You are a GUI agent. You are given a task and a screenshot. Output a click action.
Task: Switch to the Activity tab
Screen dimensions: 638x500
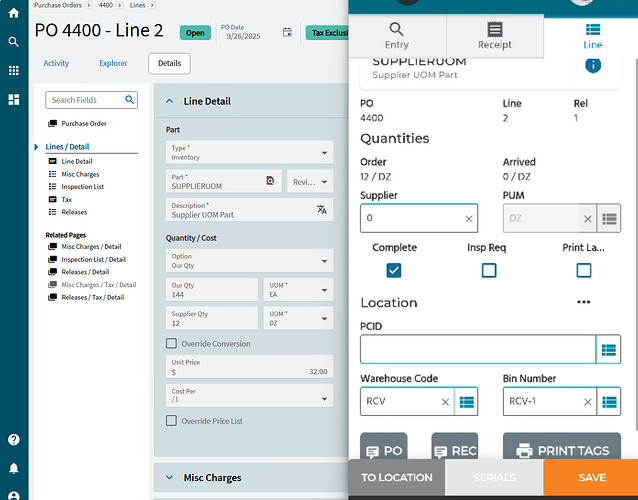56,64
